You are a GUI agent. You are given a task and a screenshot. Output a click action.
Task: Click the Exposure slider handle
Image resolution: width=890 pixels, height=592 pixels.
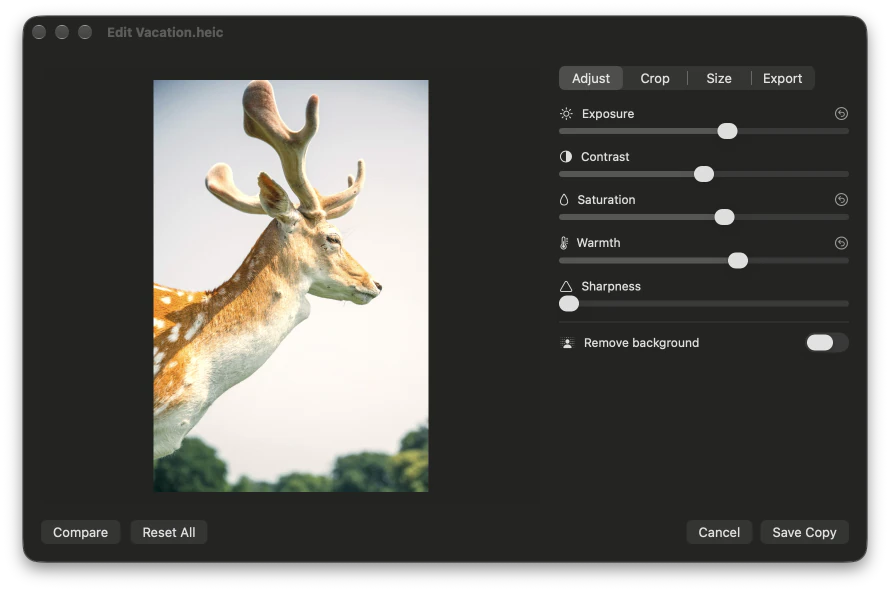pos(727,131)
